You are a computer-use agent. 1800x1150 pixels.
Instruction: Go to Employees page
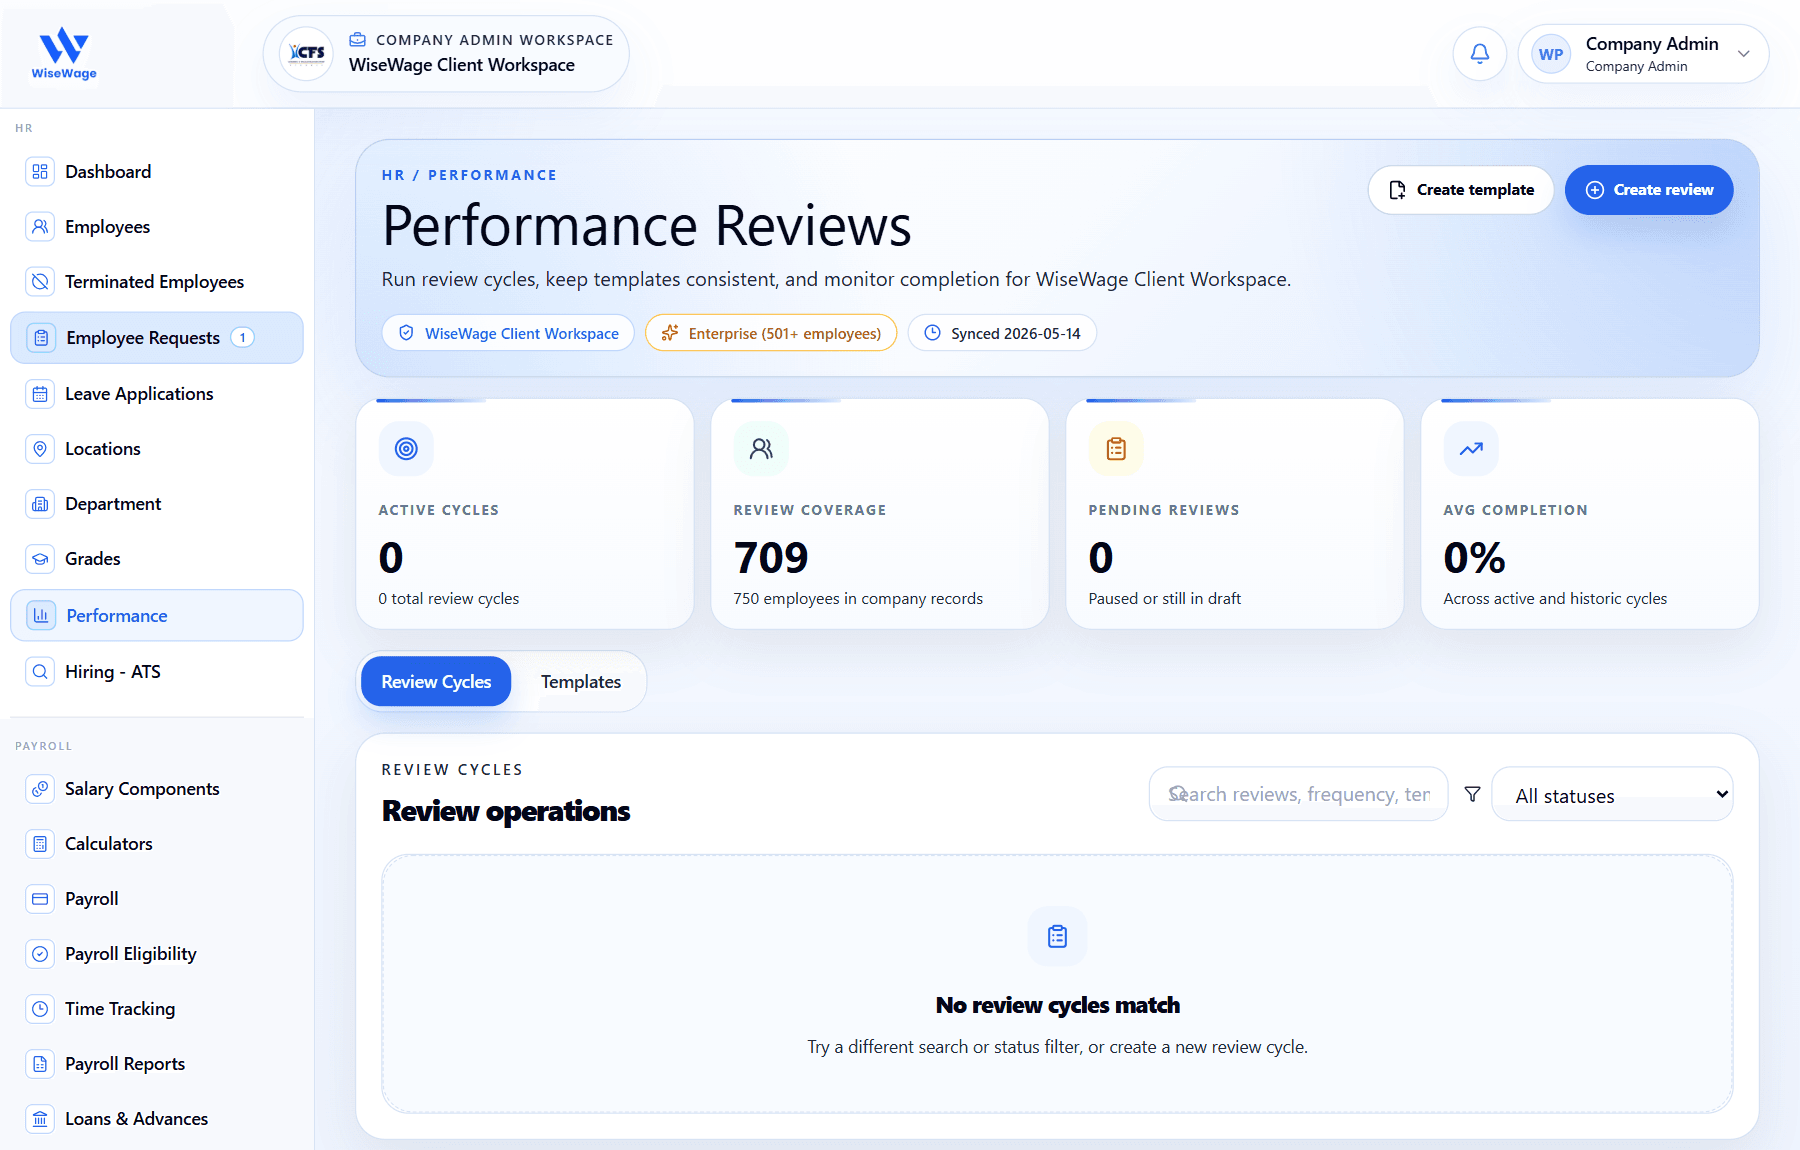tap(157, 227)
